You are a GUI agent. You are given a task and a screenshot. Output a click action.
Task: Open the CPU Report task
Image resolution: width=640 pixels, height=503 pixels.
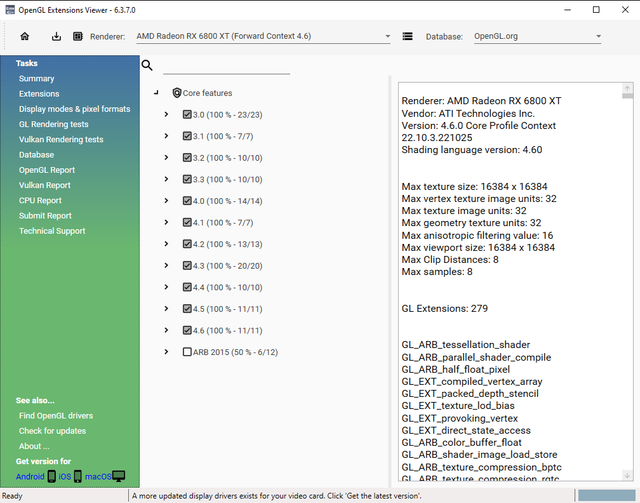[40, 200]
